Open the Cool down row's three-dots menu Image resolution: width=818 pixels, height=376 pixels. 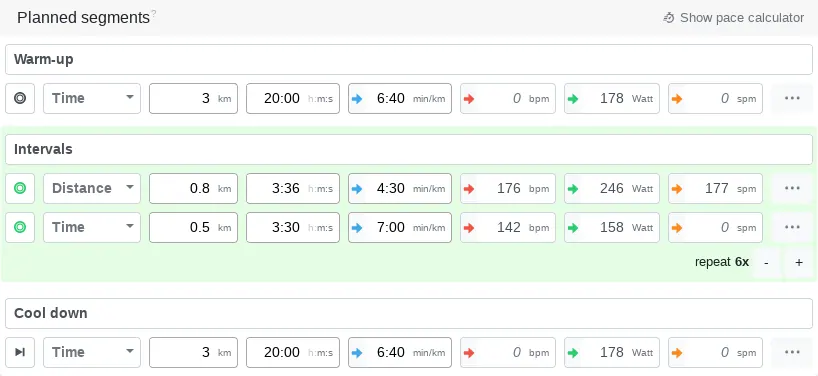tap(792, 353)
